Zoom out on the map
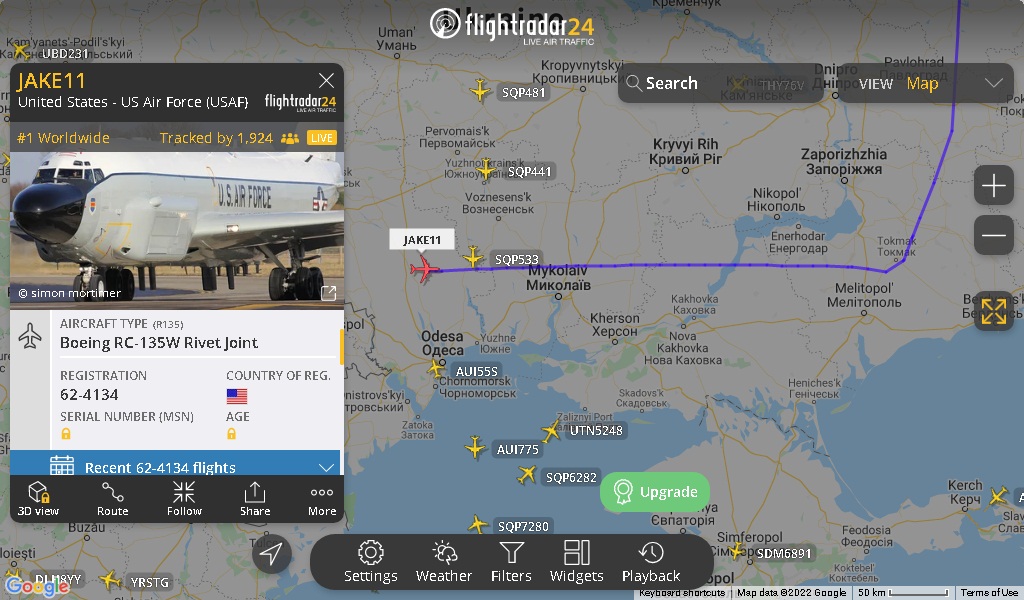The image size is (1024, 600). [x=993, y=235]
